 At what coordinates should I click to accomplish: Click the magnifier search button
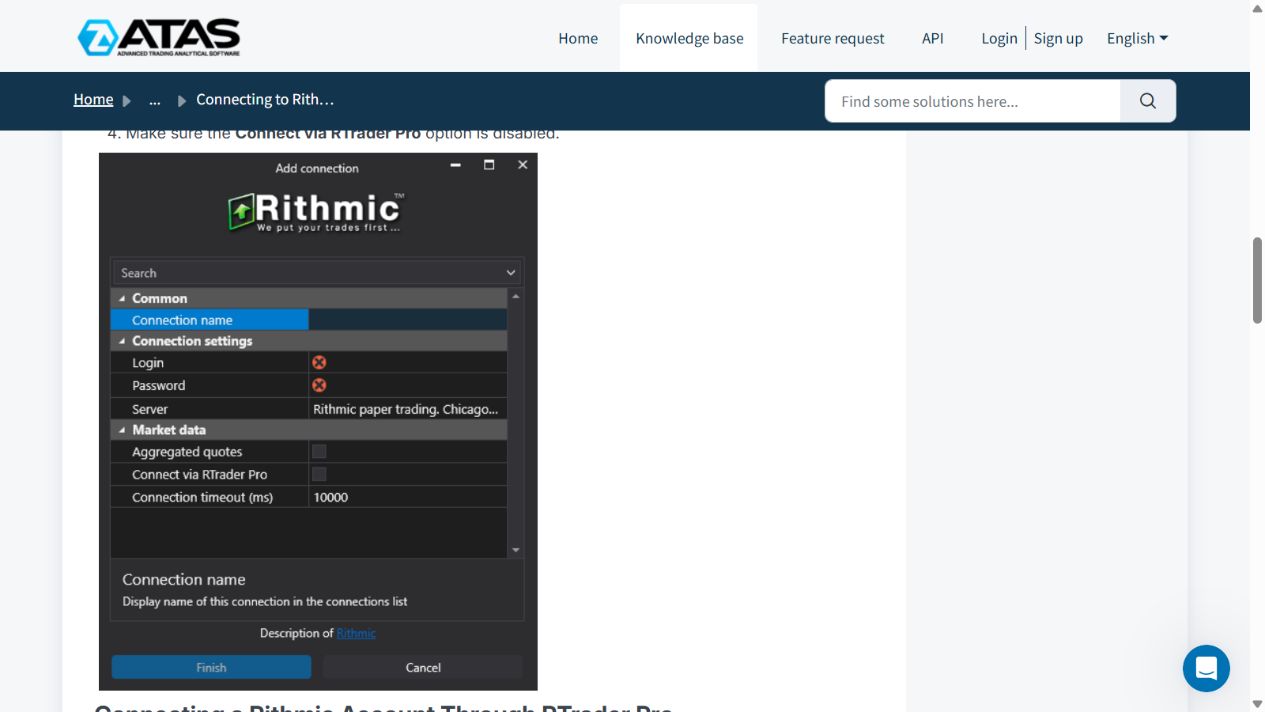[1148, 101]
